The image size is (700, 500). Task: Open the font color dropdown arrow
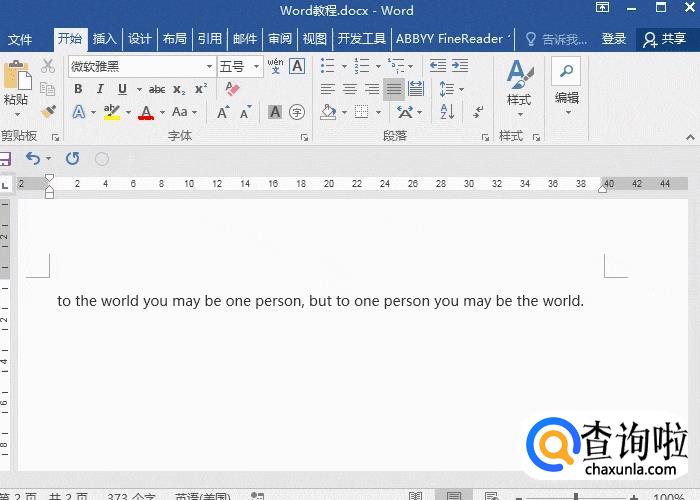coord(162,112)
